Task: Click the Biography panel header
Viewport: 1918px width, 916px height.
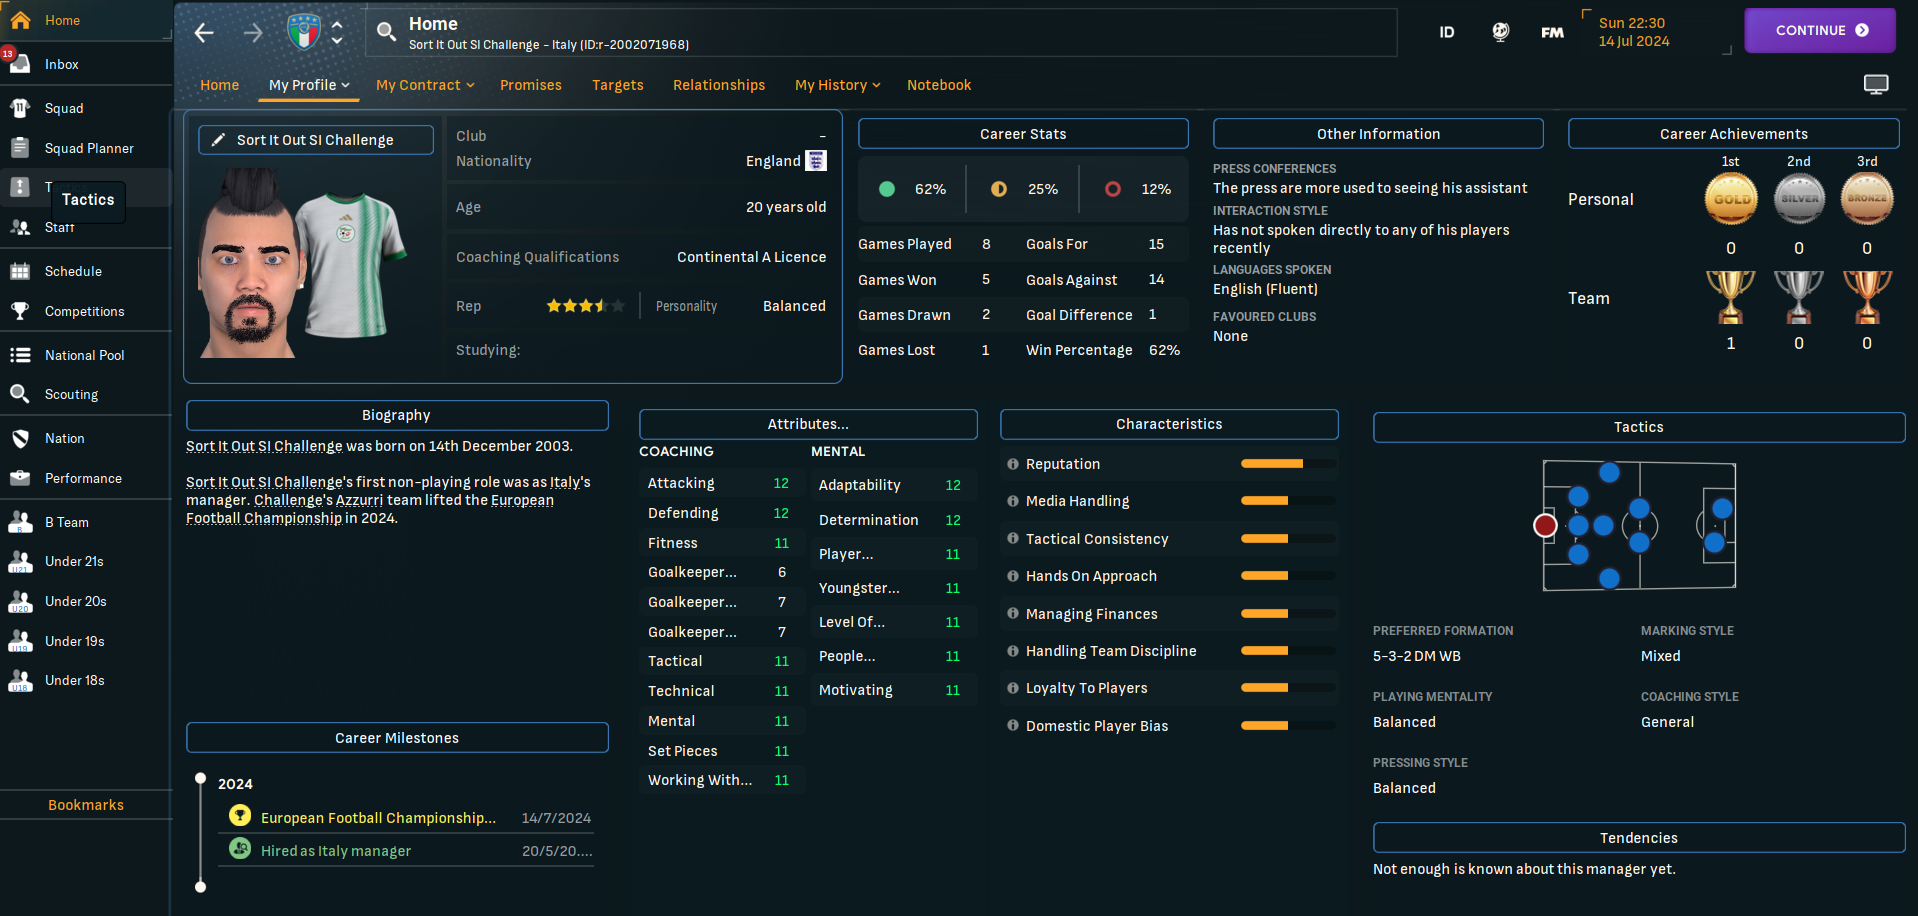Action: click(397, 415)
